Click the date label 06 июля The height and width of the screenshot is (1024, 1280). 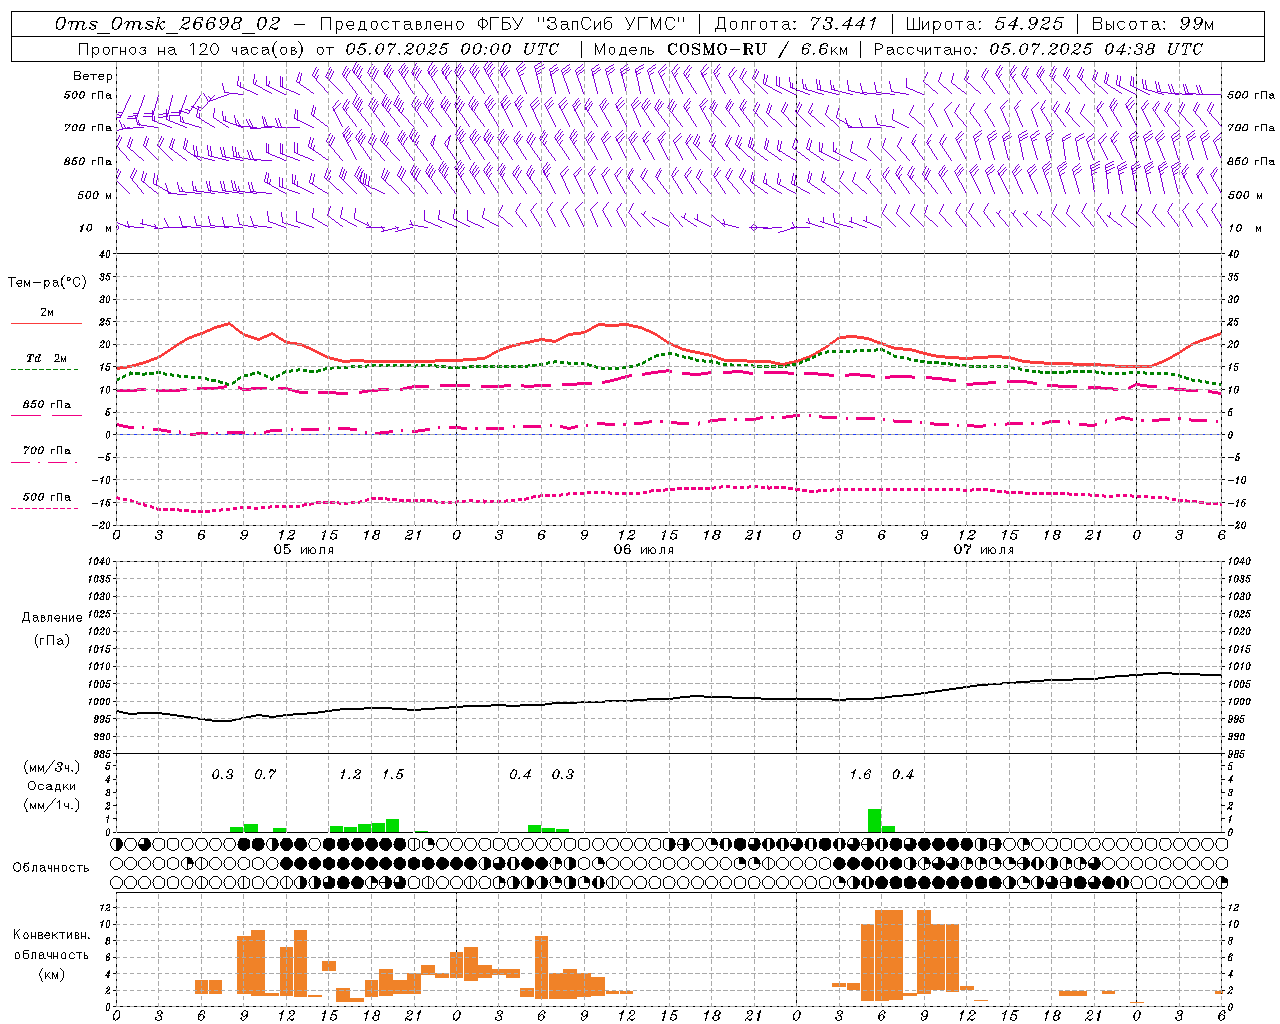tap(644, 549)
